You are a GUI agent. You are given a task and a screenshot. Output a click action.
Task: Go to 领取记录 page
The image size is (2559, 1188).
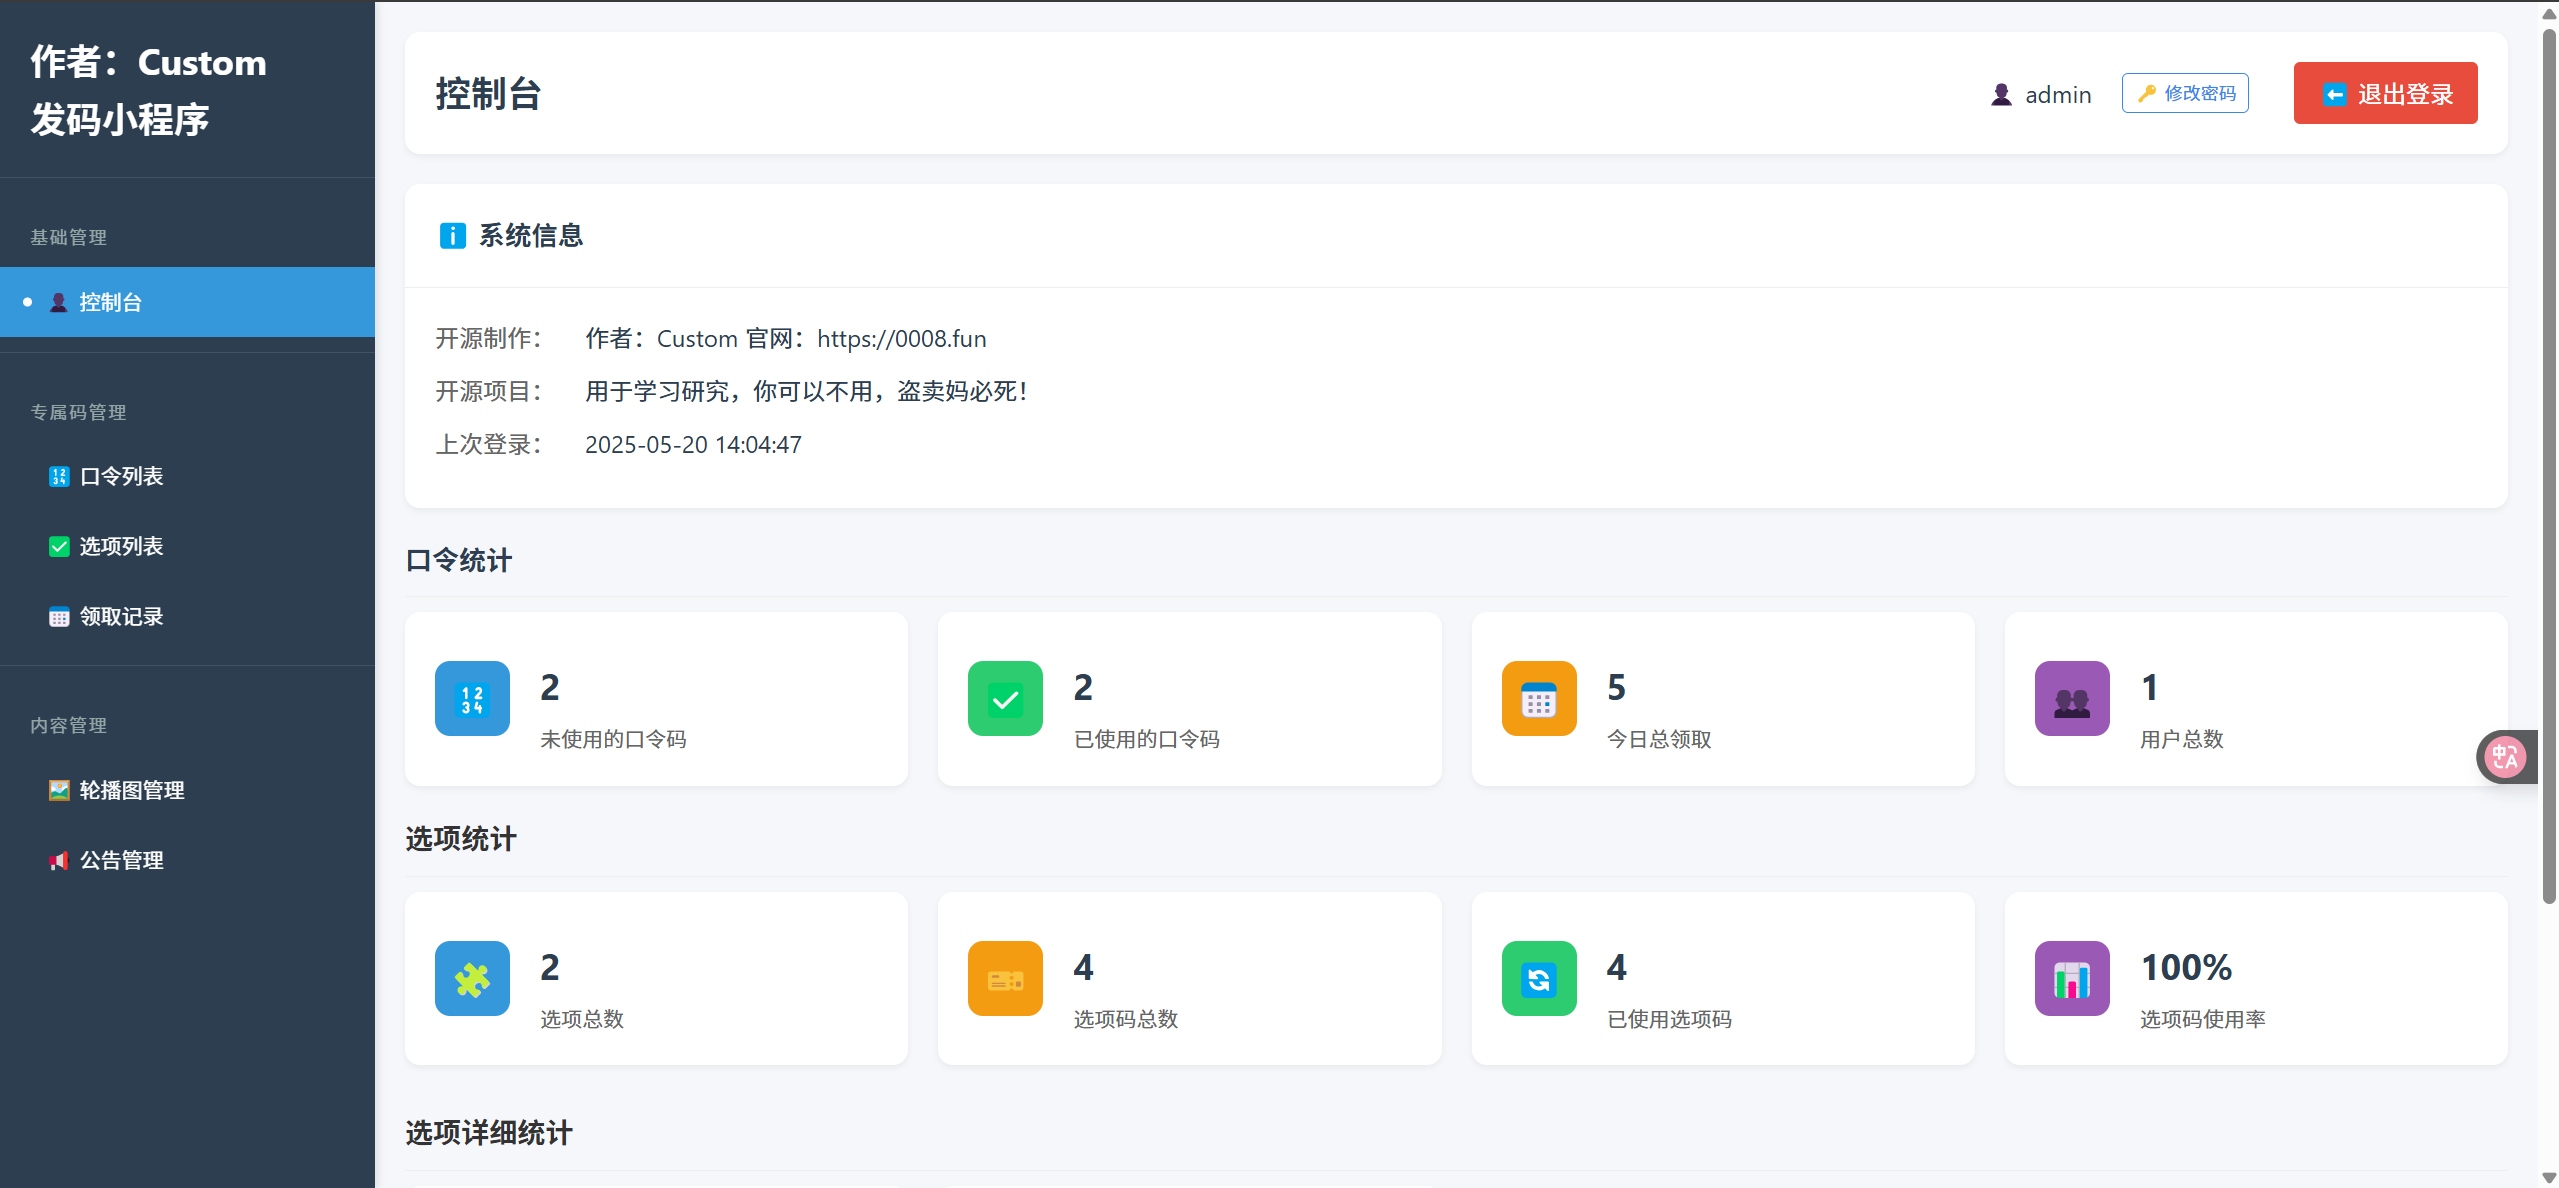[x=121, y=617]
